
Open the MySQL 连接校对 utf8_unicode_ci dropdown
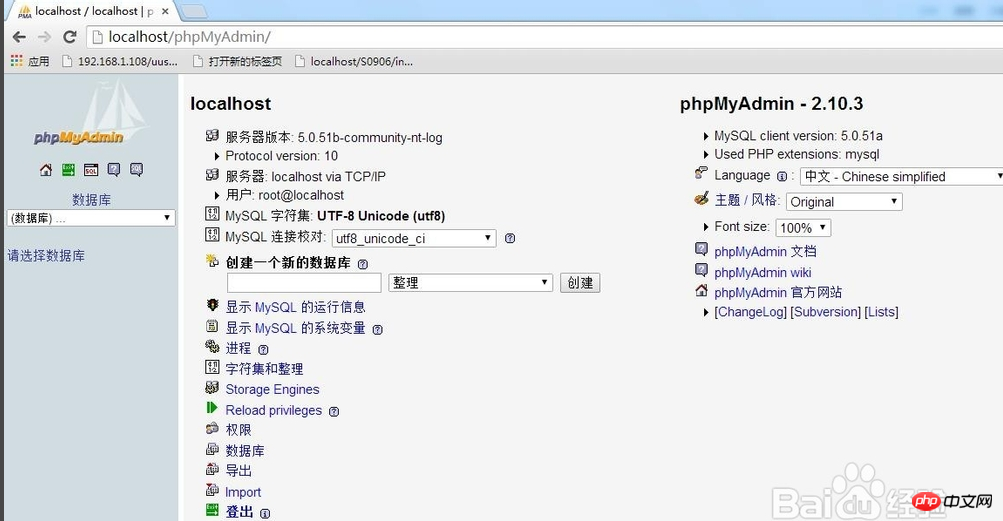coord(414,238)
